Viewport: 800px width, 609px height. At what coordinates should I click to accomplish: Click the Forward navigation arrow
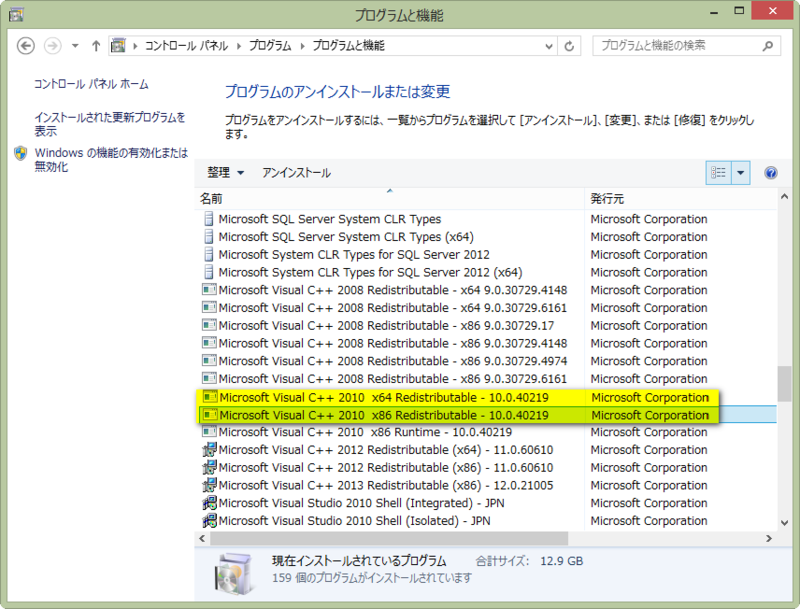click(x=52, y=46)
